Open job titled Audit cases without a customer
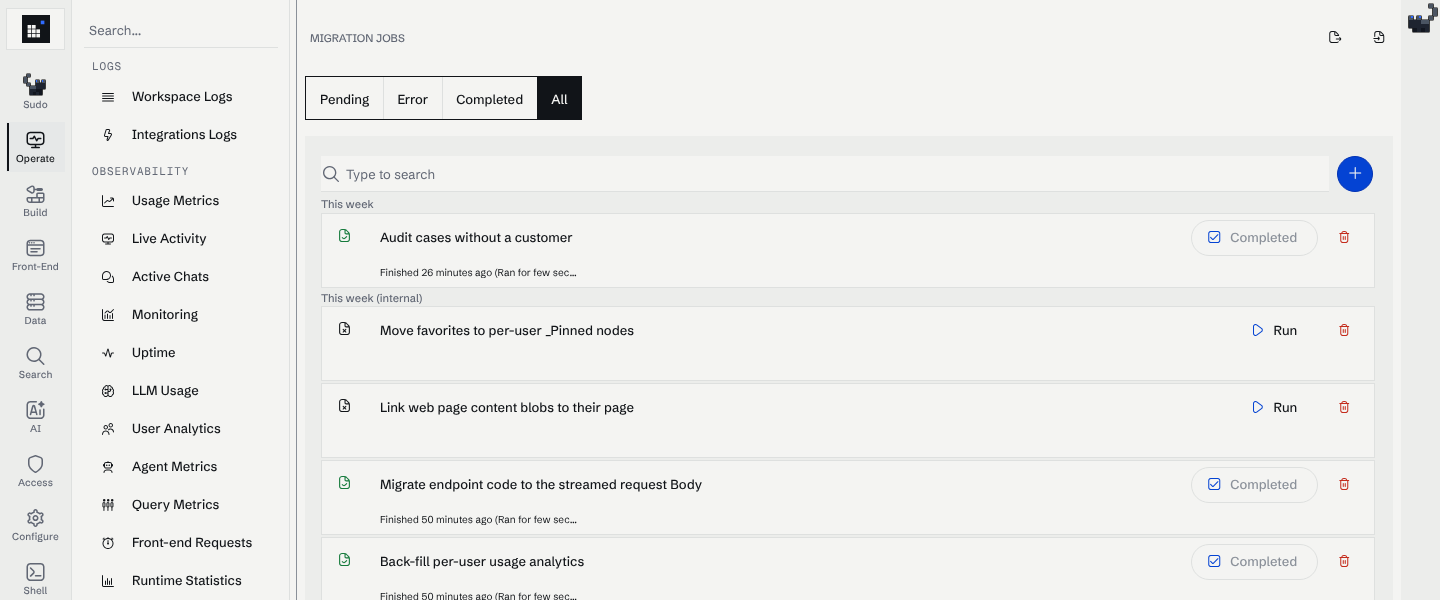Viewport: 1440px width, 600px height. click(x=476, y=238)
